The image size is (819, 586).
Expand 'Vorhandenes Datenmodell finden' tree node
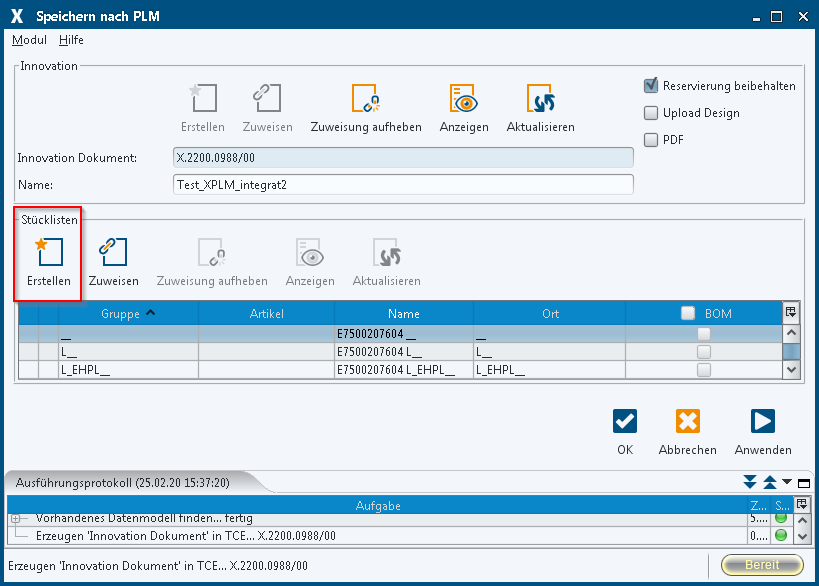[16, 518]
